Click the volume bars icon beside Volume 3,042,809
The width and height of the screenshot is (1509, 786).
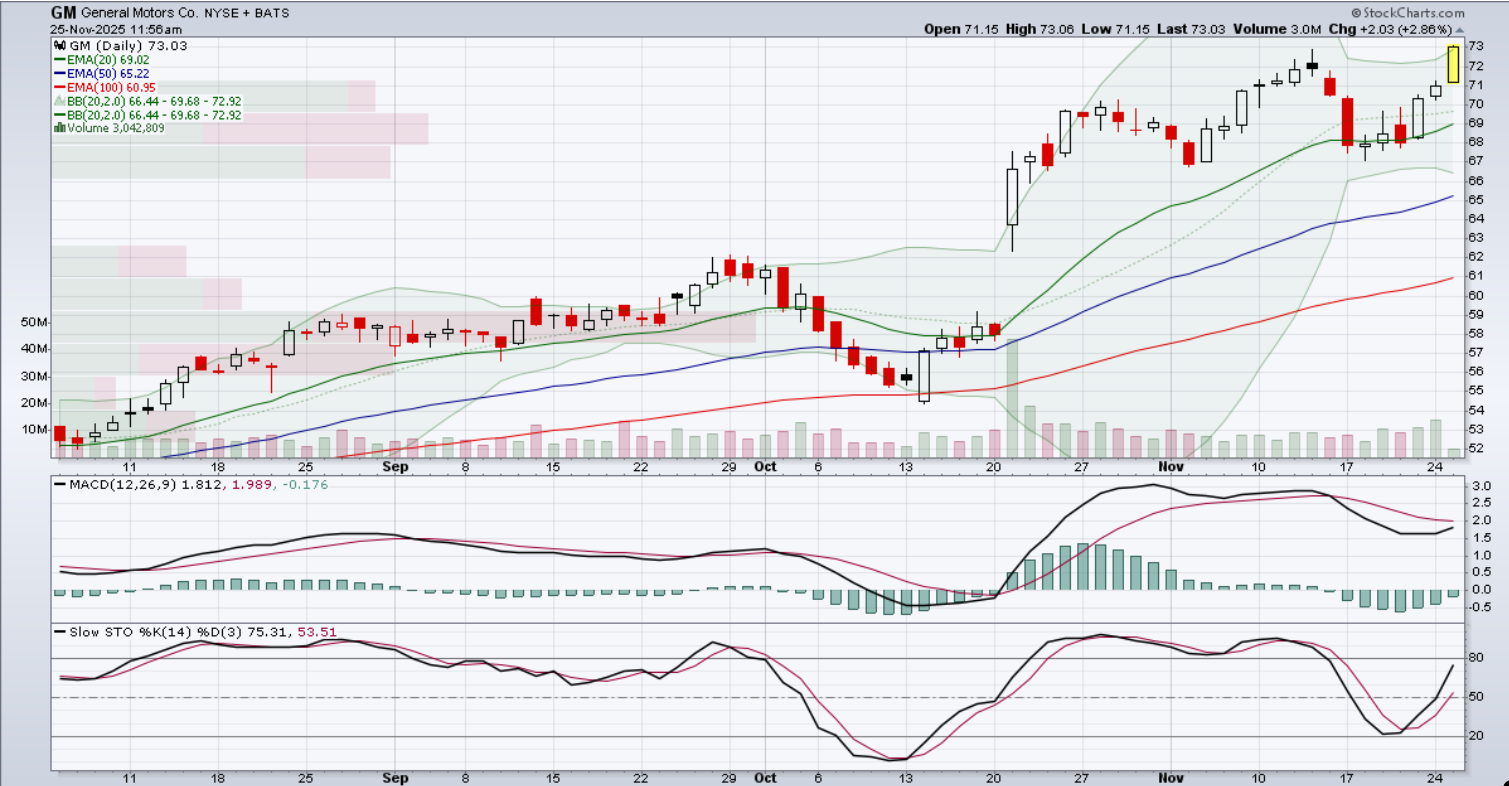click(59, 128)
